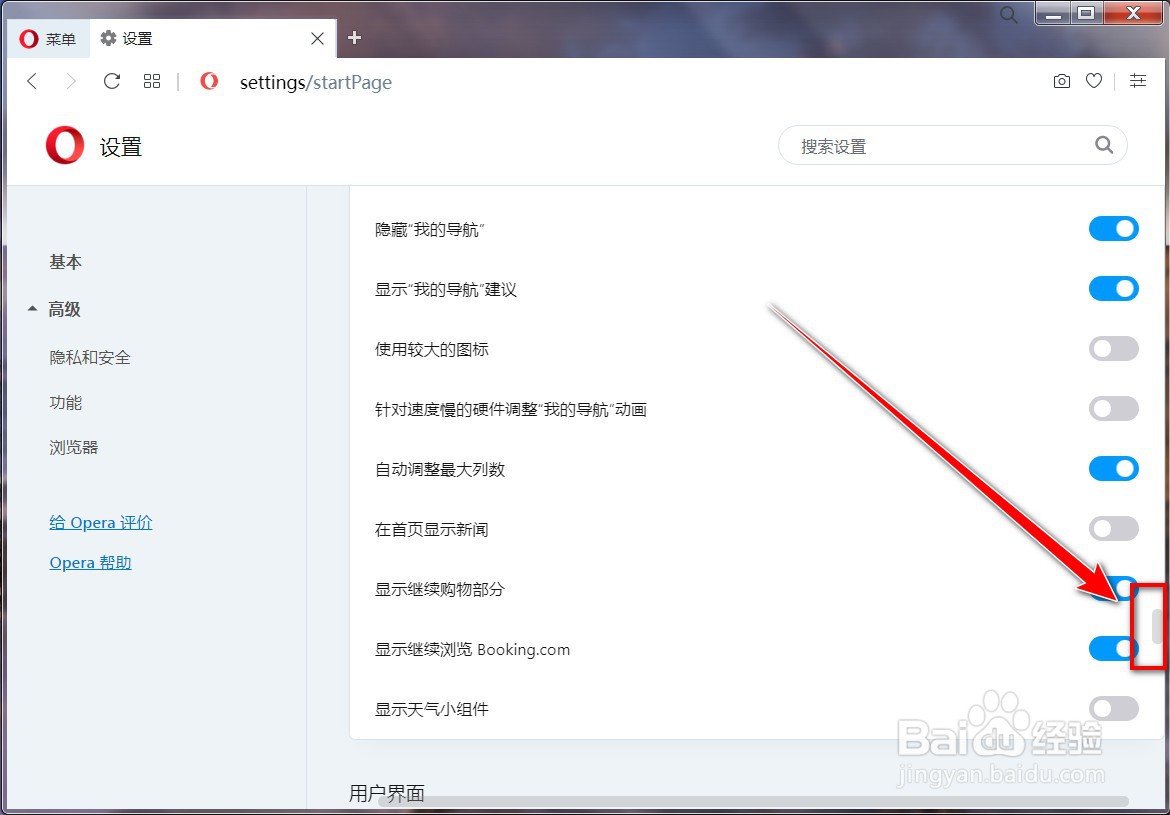1170x815 pixels.
Task: Select 隐私和安全 in the sidebar
Action: 92,357
